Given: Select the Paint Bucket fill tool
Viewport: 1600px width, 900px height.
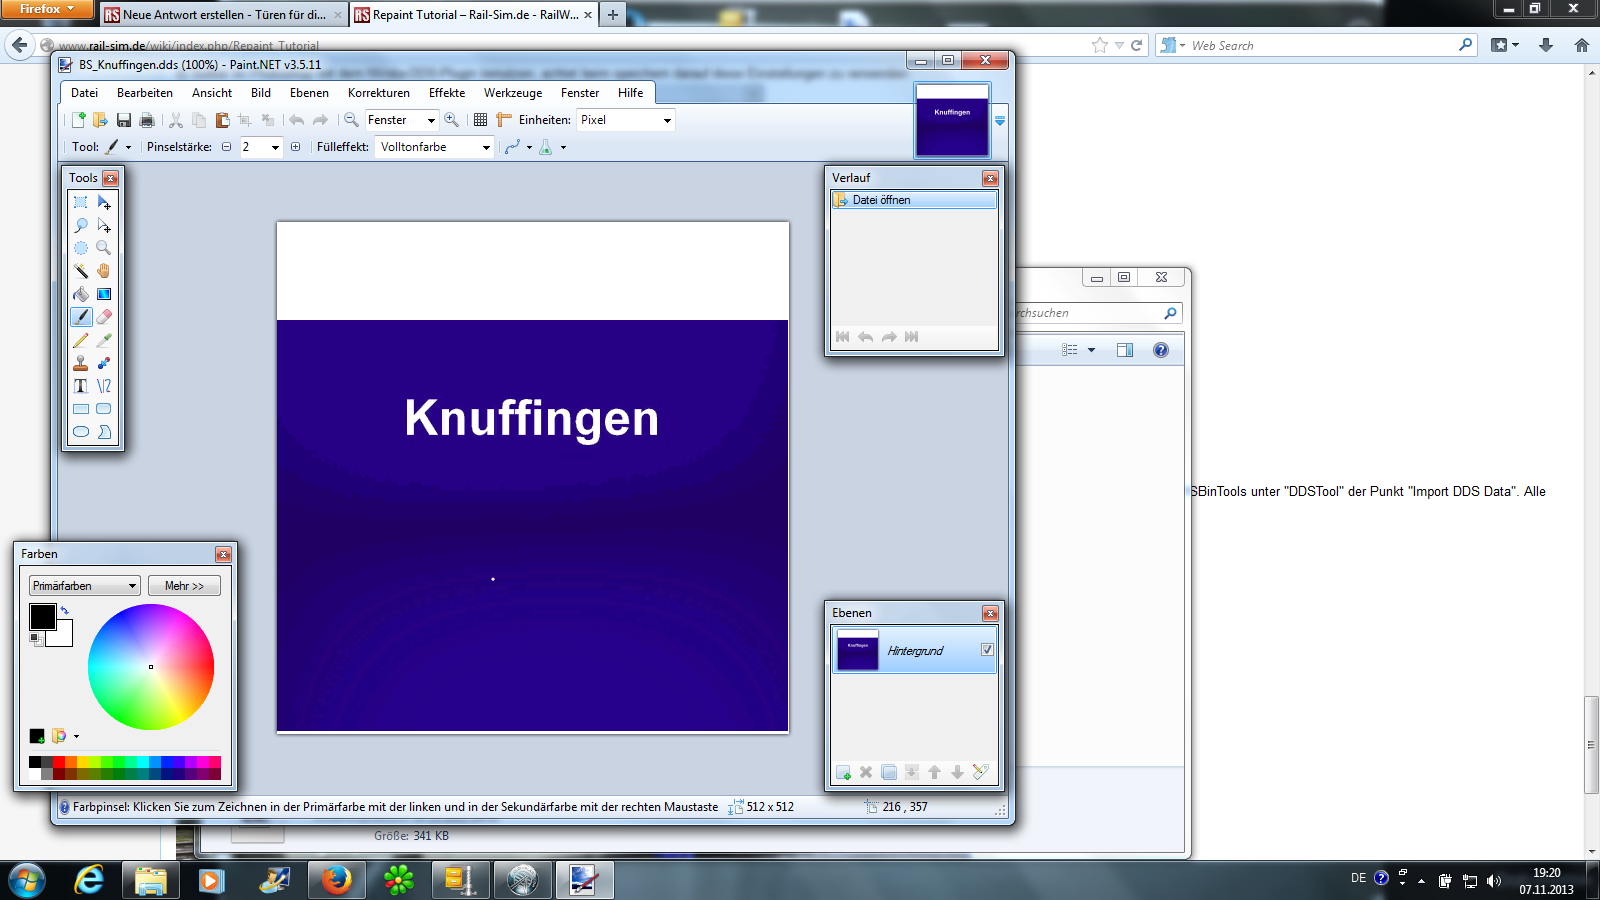Looking at the screenshot, I should coord(81,294).
